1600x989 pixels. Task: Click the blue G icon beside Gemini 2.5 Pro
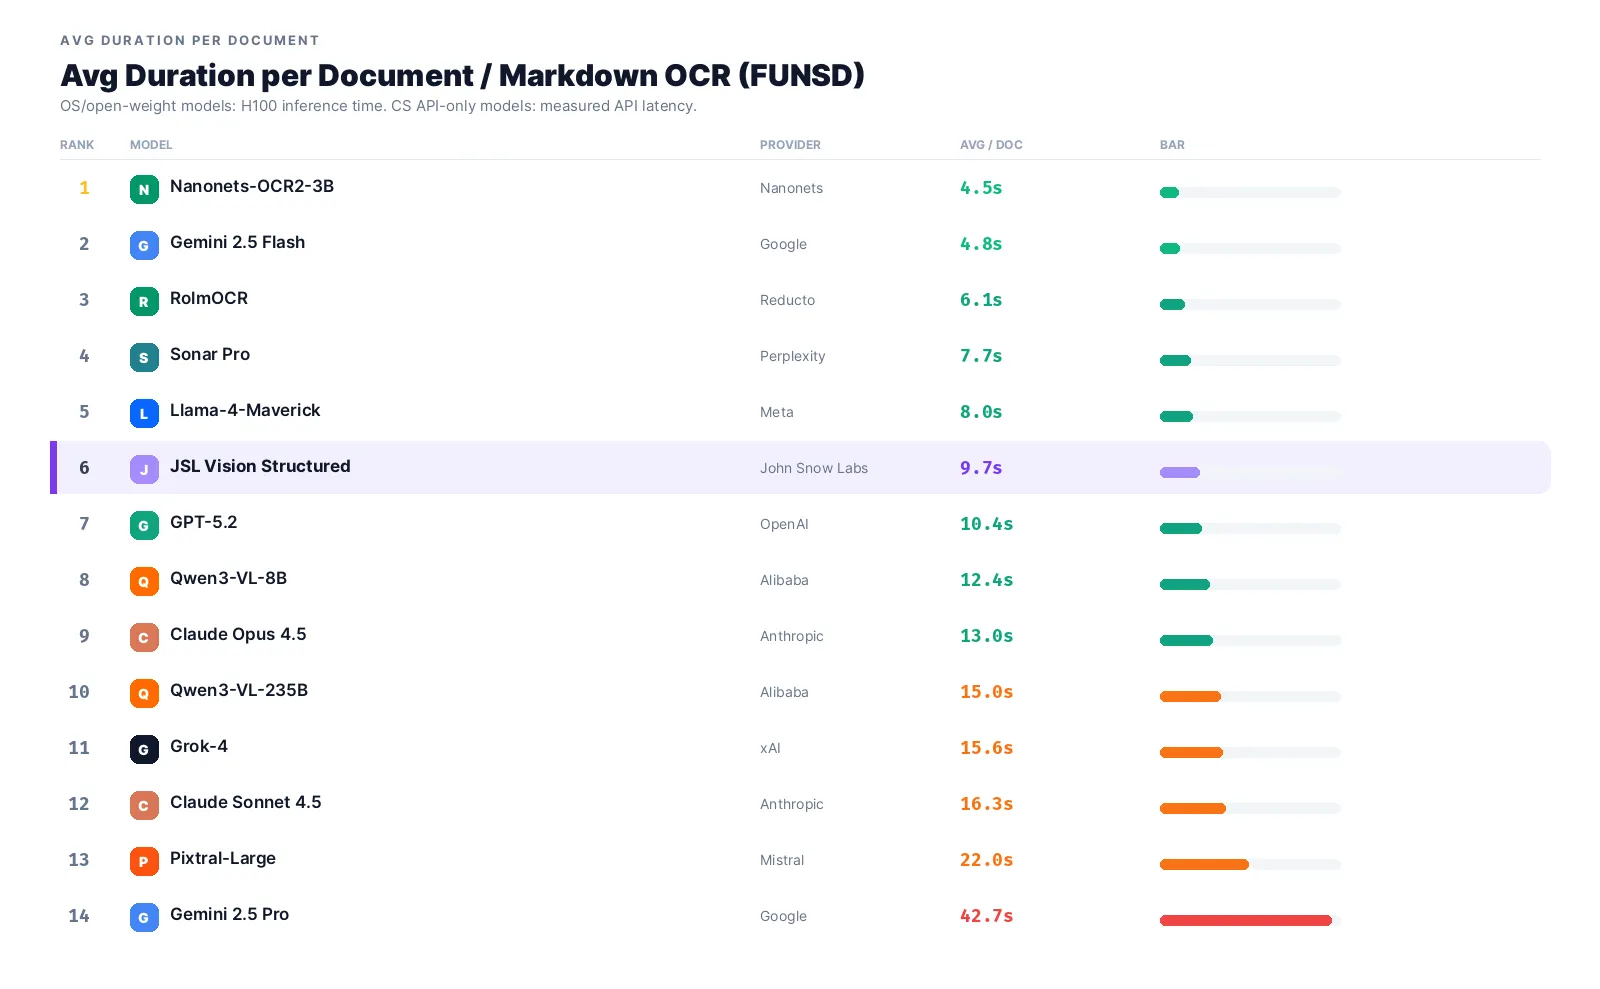tap(144, 917)
